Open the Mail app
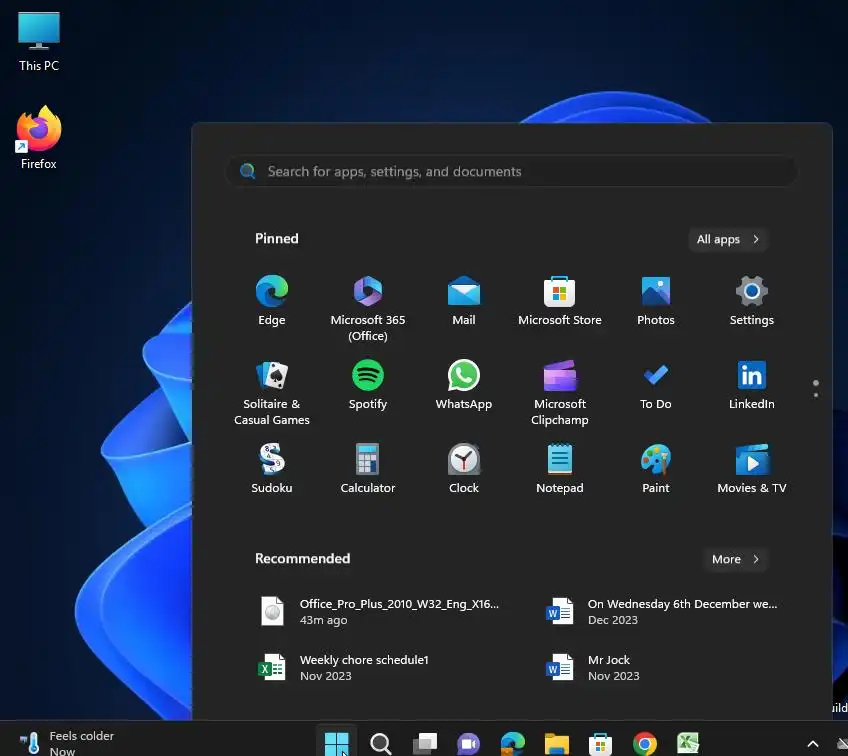848x756 pixels. click(463, 301)
